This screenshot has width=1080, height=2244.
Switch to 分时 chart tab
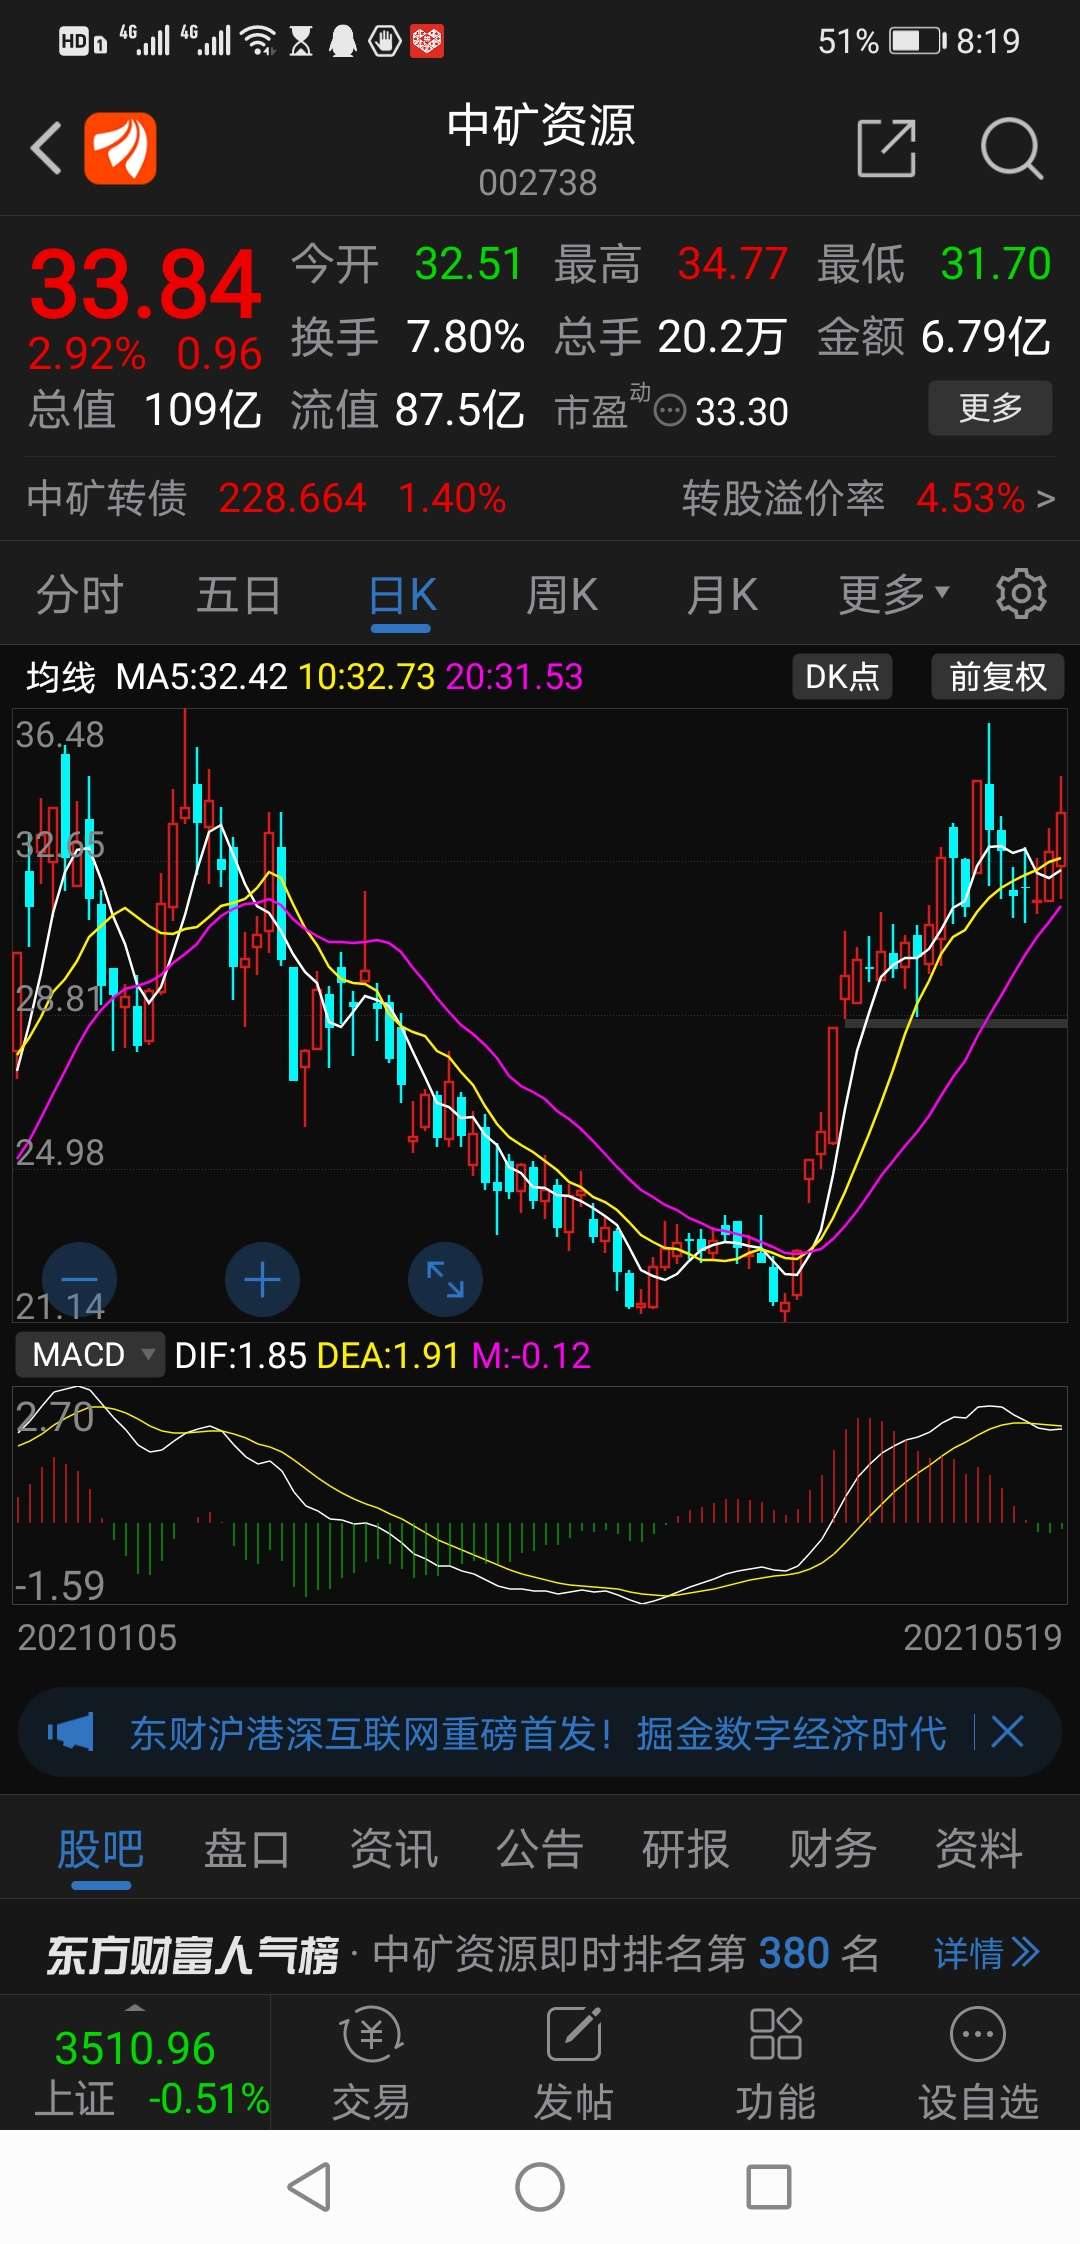(x=80, y=594)
